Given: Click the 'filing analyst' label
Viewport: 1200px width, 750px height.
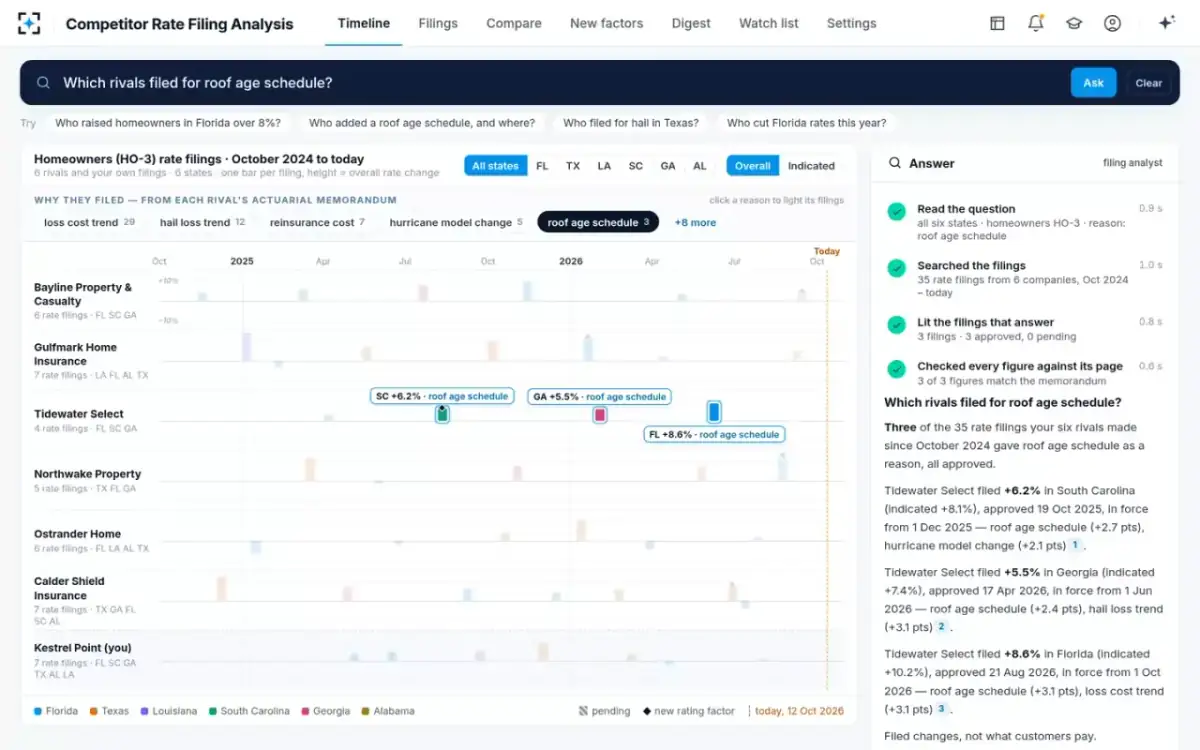Looking at the screenshot, I should tap(1133, 163).
